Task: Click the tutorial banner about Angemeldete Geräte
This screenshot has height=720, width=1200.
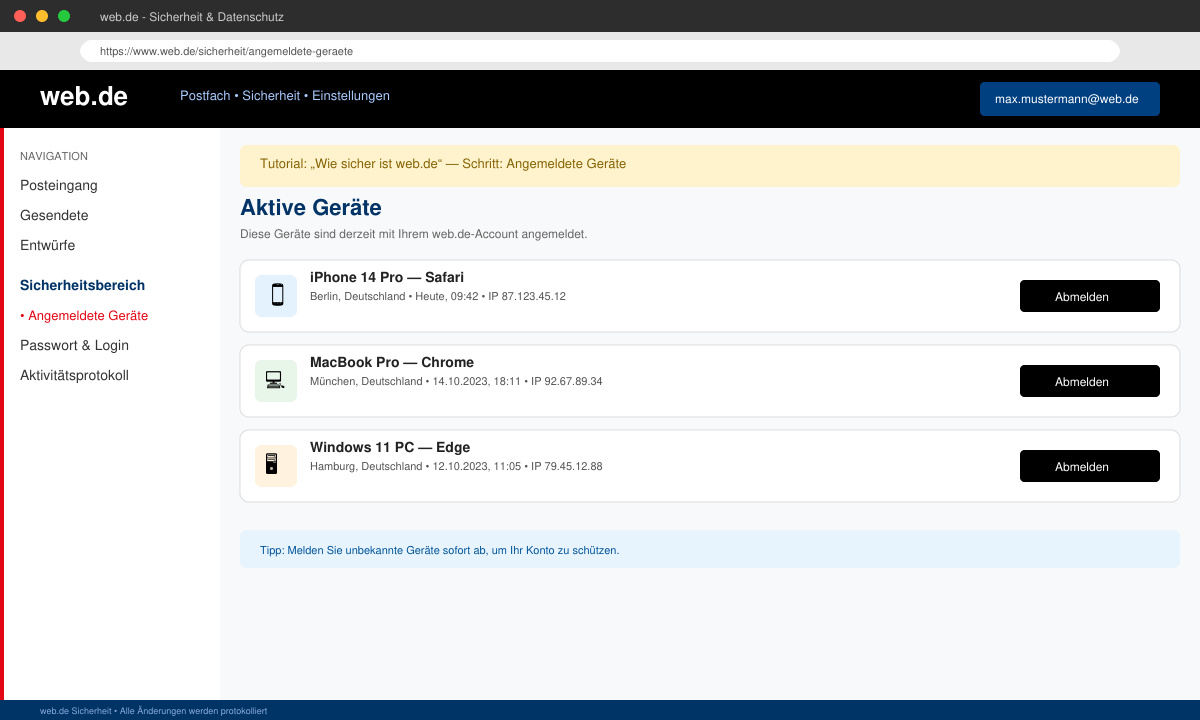Action: [x=710, y=165]
